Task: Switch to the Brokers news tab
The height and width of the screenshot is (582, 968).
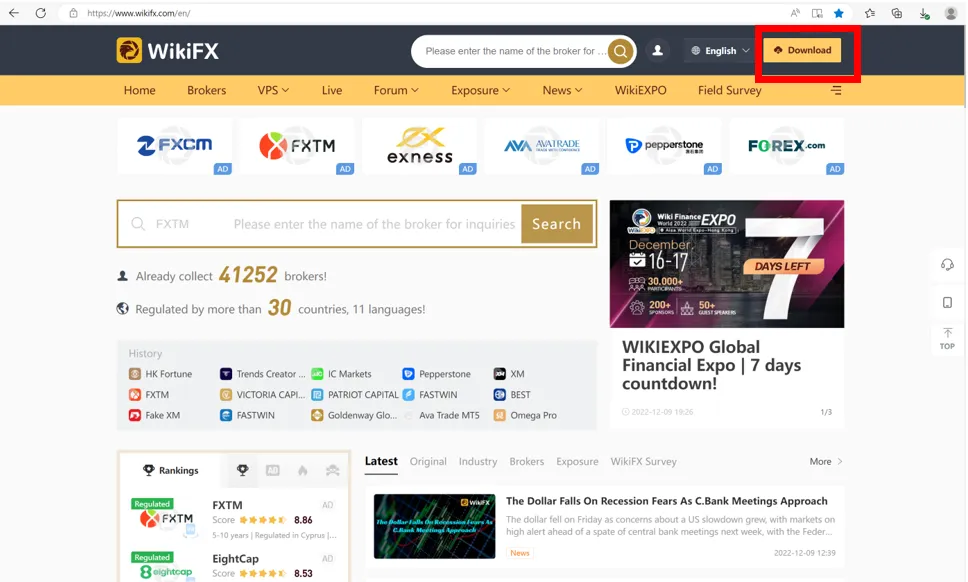Action: click(x=527, y=461)
